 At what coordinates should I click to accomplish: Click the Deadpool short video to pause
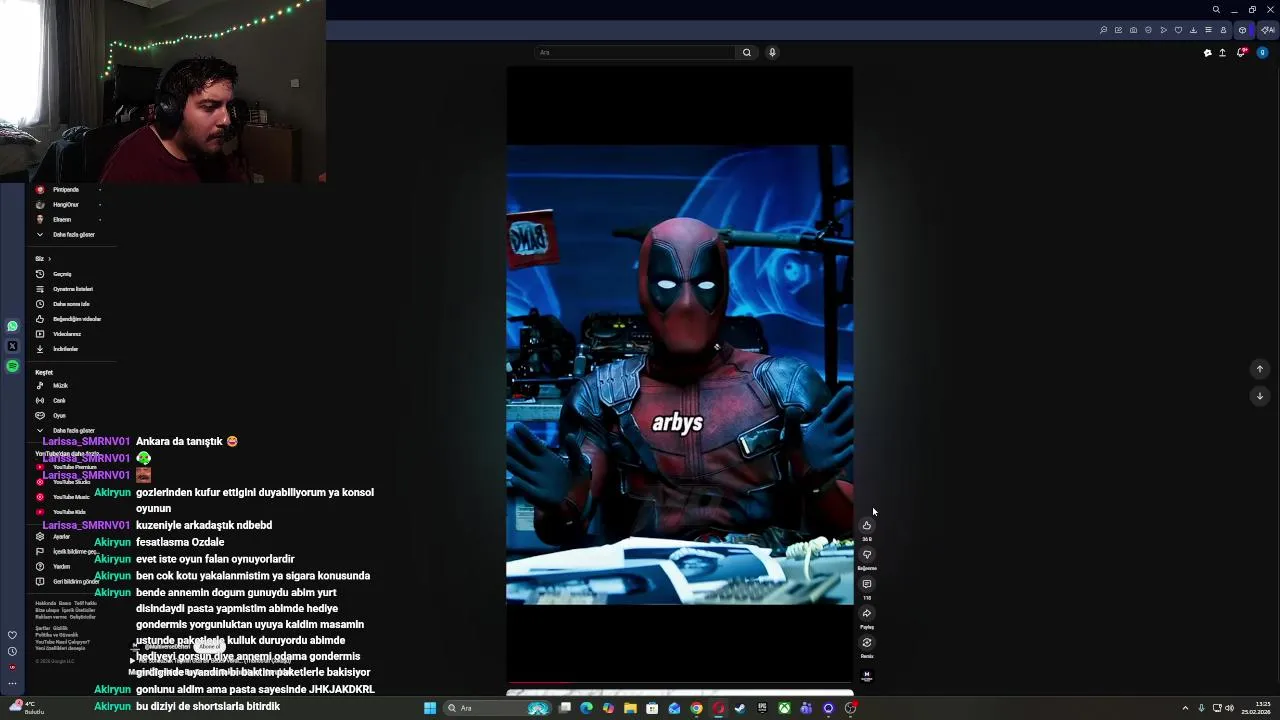(x=680, y=375)
